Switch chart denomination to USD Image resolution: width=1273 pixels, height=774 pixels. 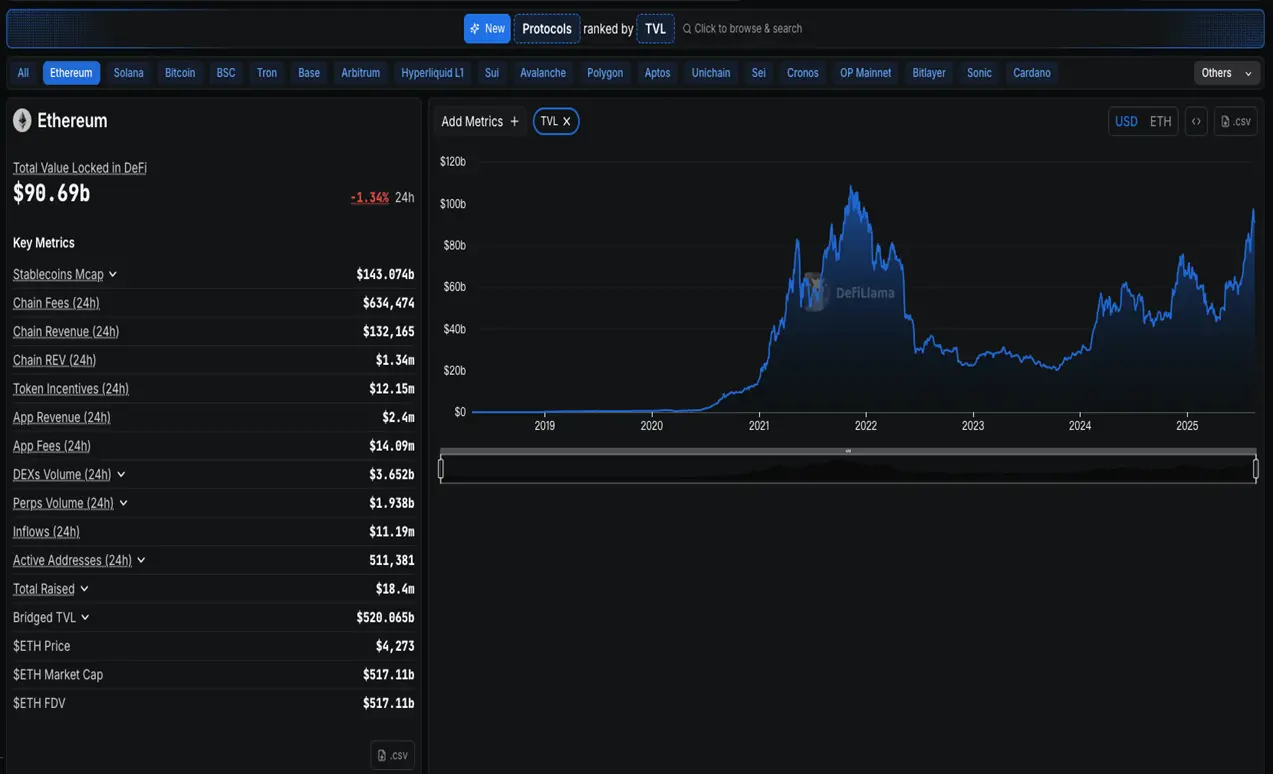[x=1126, y=121]
